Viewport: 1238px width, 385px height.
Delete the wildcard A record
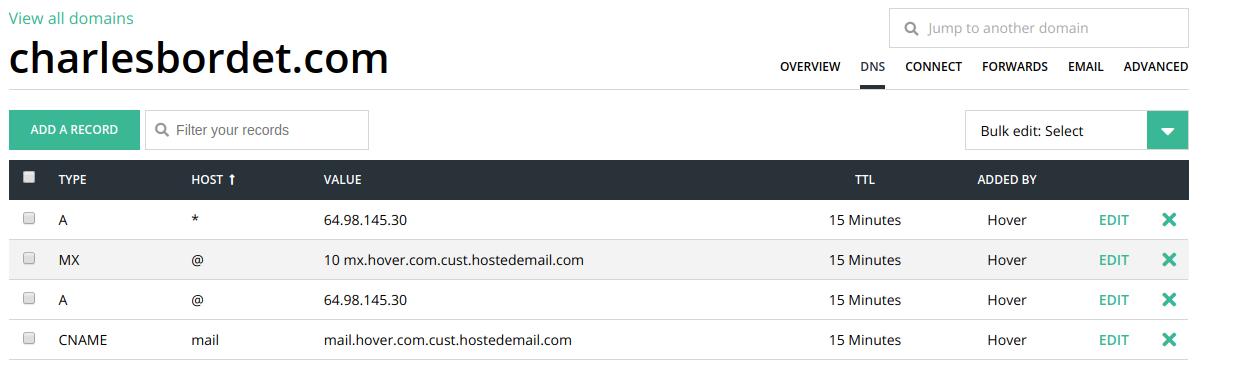(x=1168, y=220)
